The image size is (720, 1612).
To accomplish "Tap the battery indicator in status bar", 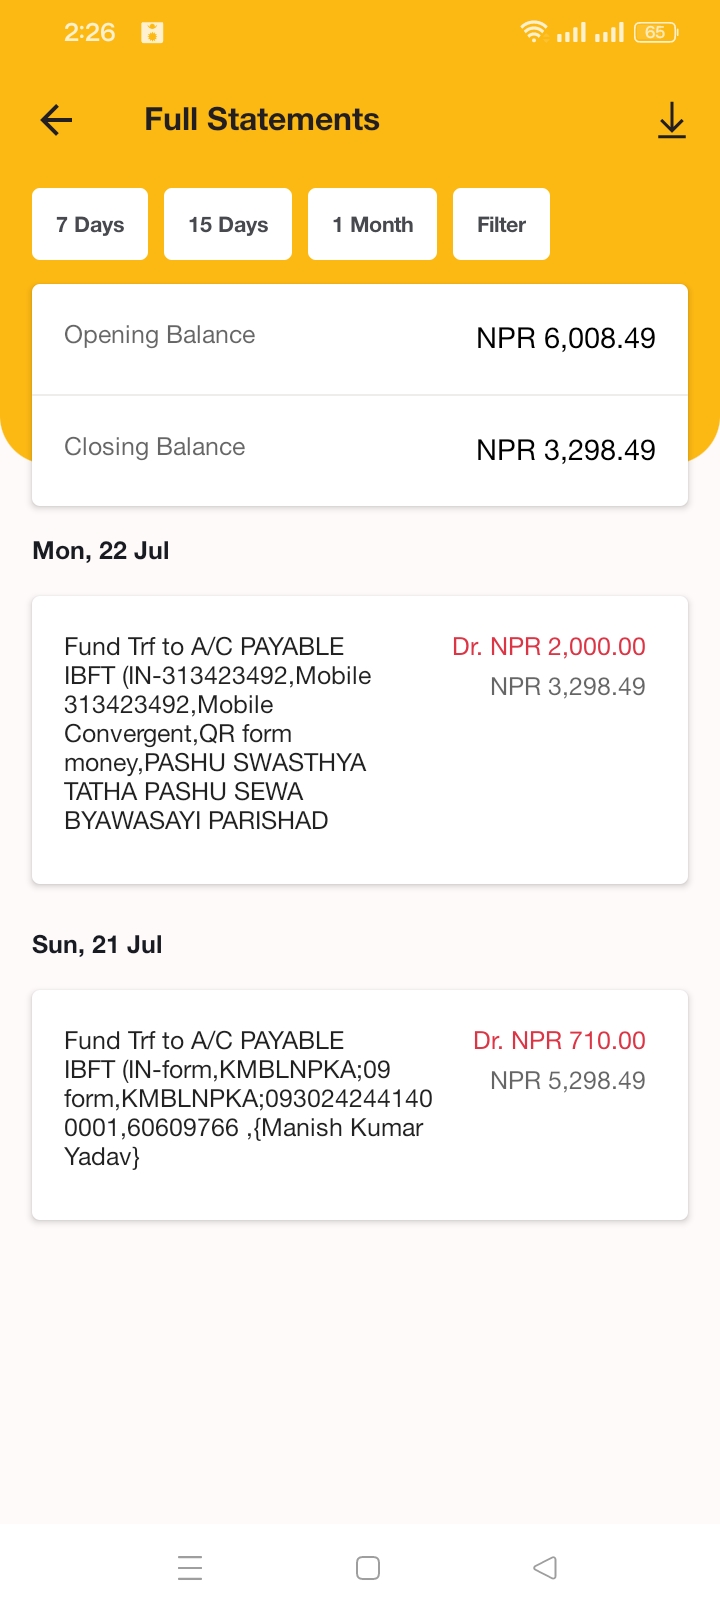I will 656,33.
